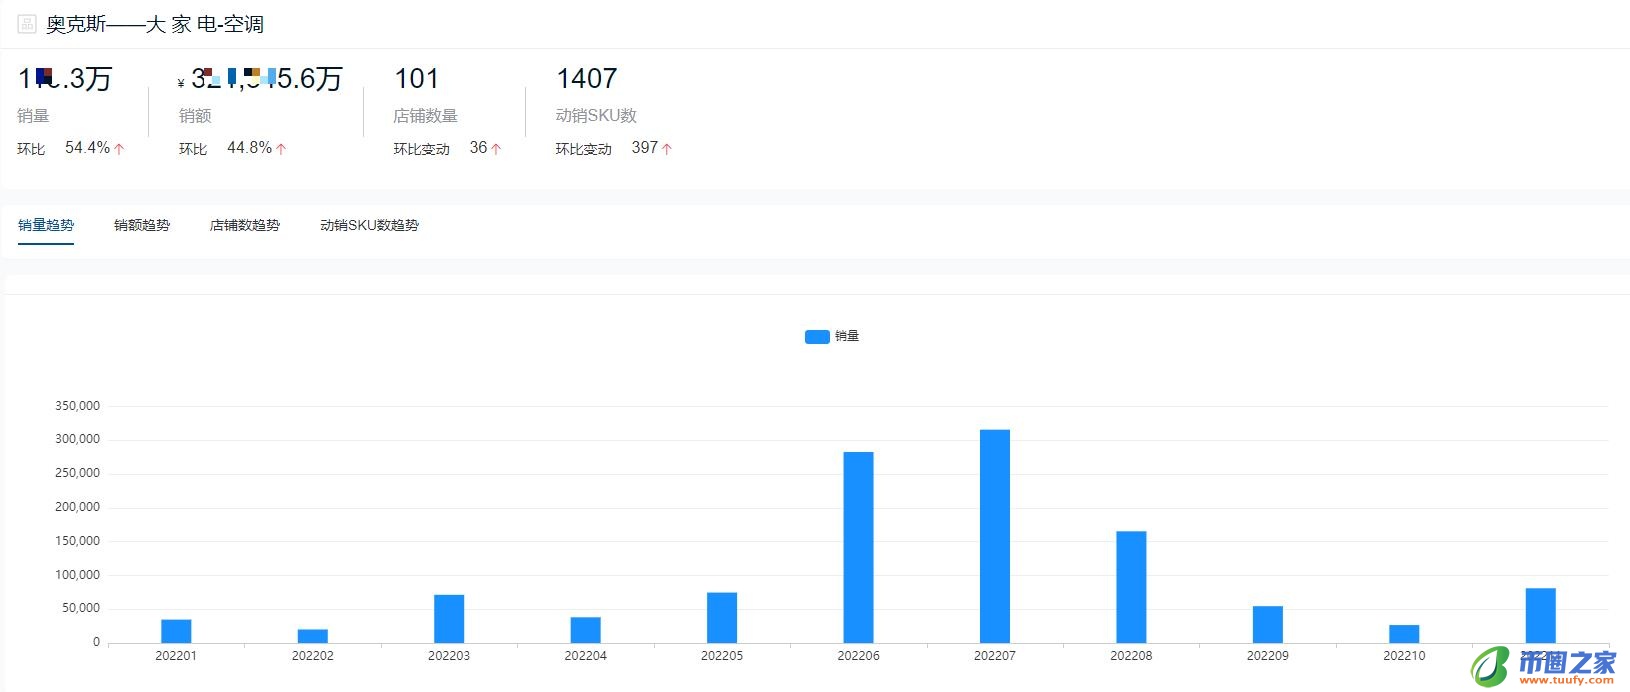This screenshot has height=692, width=1630.
Task: Switch to the 销量趋势 tab
Action: pyautogui.click(x=46, y=225)
